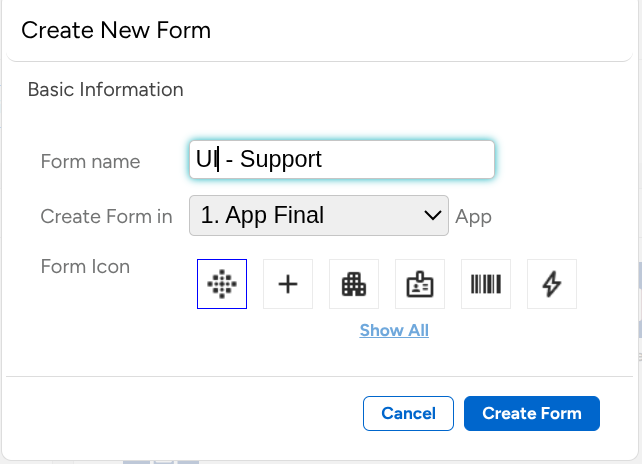Select the dotted diamond form icon
Image resolution: width=642 pixels, height=464 pixels.
tap(222, 285)
